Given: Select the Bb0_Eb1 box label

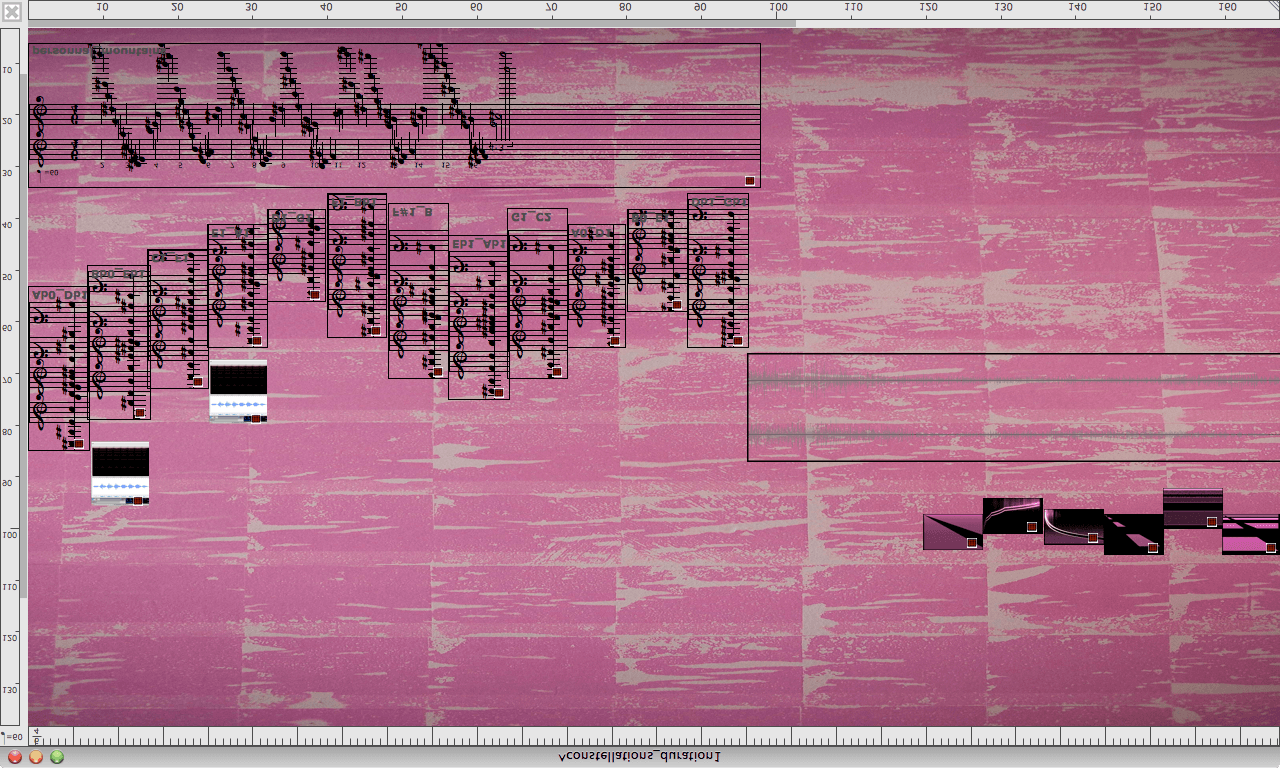Looking at the screenshot, I should coord(119,274).
